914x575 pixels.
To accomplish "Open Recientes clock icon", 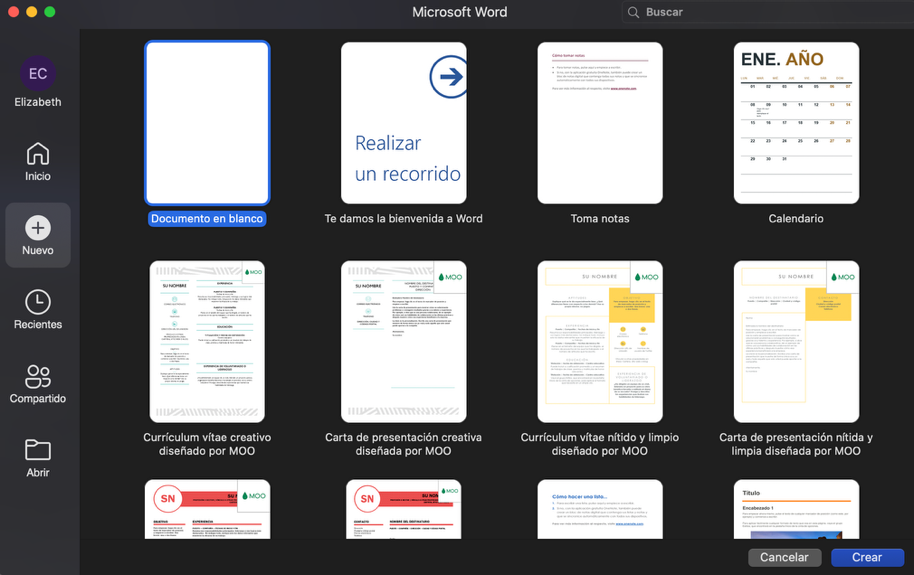I will coord(38,302).
